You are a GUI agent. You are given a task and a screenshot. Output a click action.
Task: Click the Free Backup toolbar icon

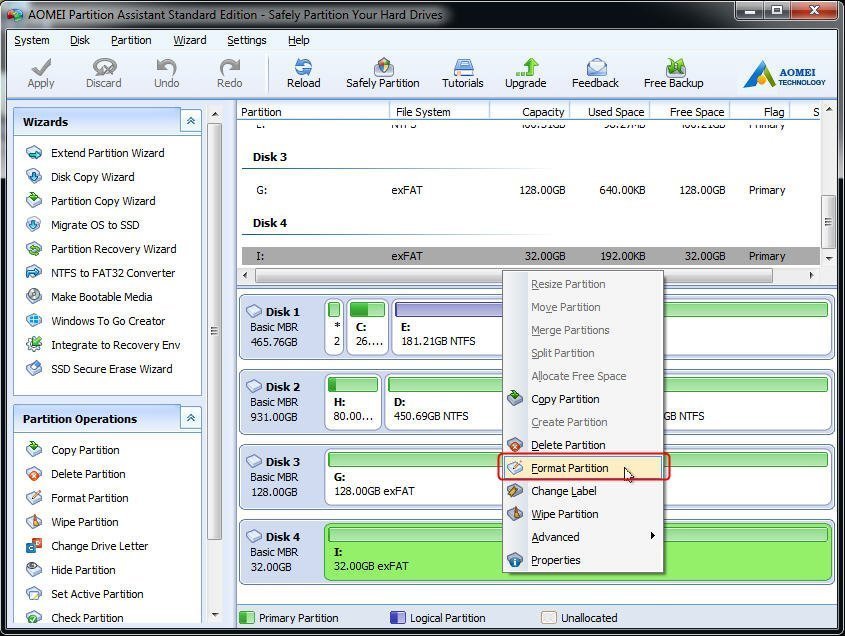[x=675, y=68]
